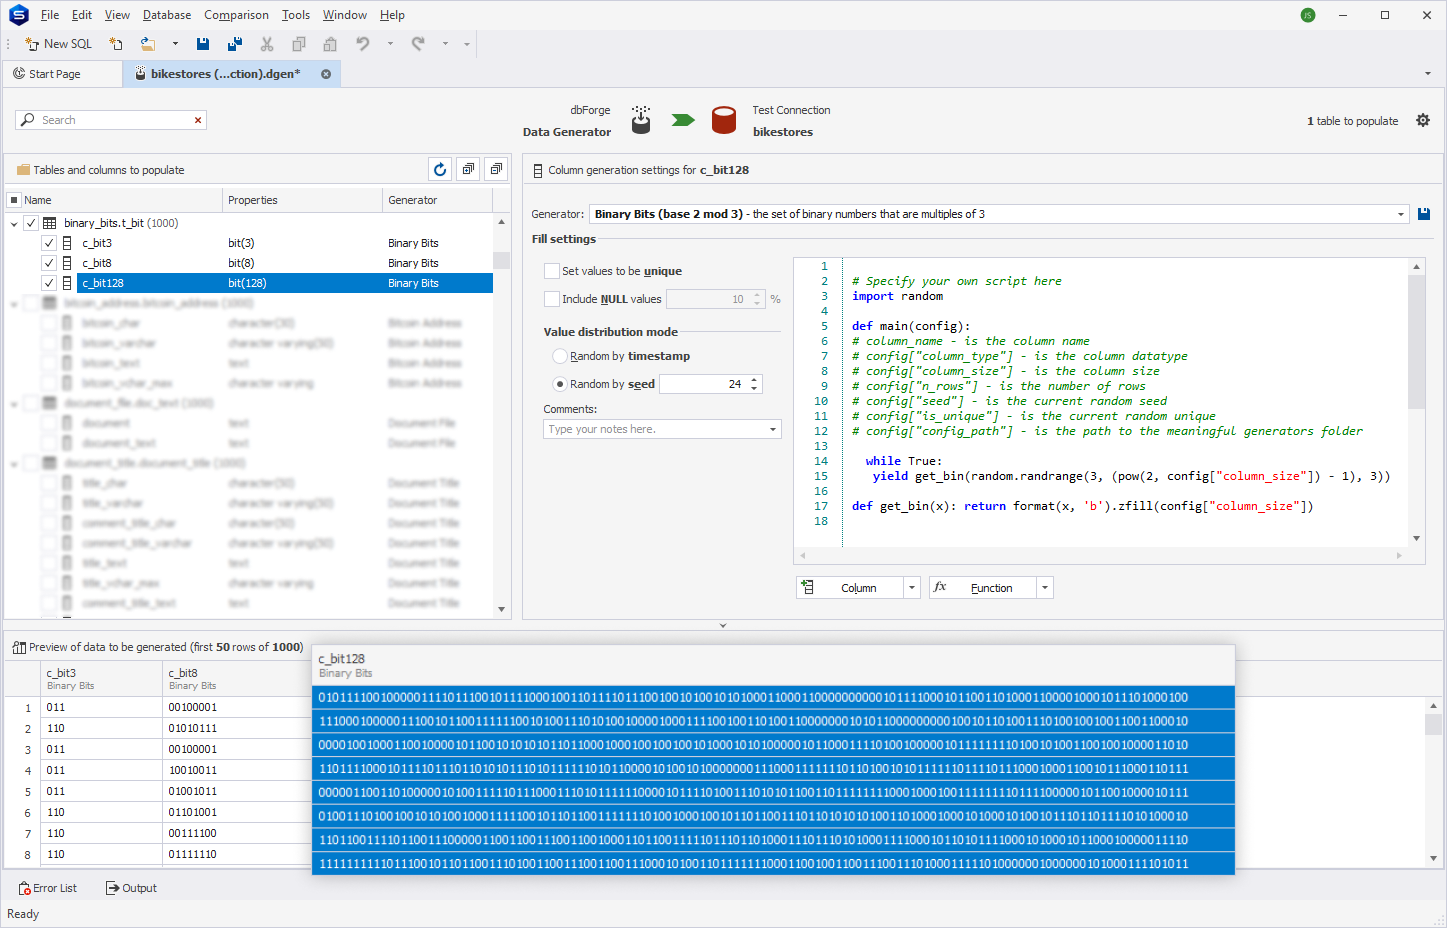Click the JS user account icon
This screenshot has width=1447, height=928.
click(1308, 15)
